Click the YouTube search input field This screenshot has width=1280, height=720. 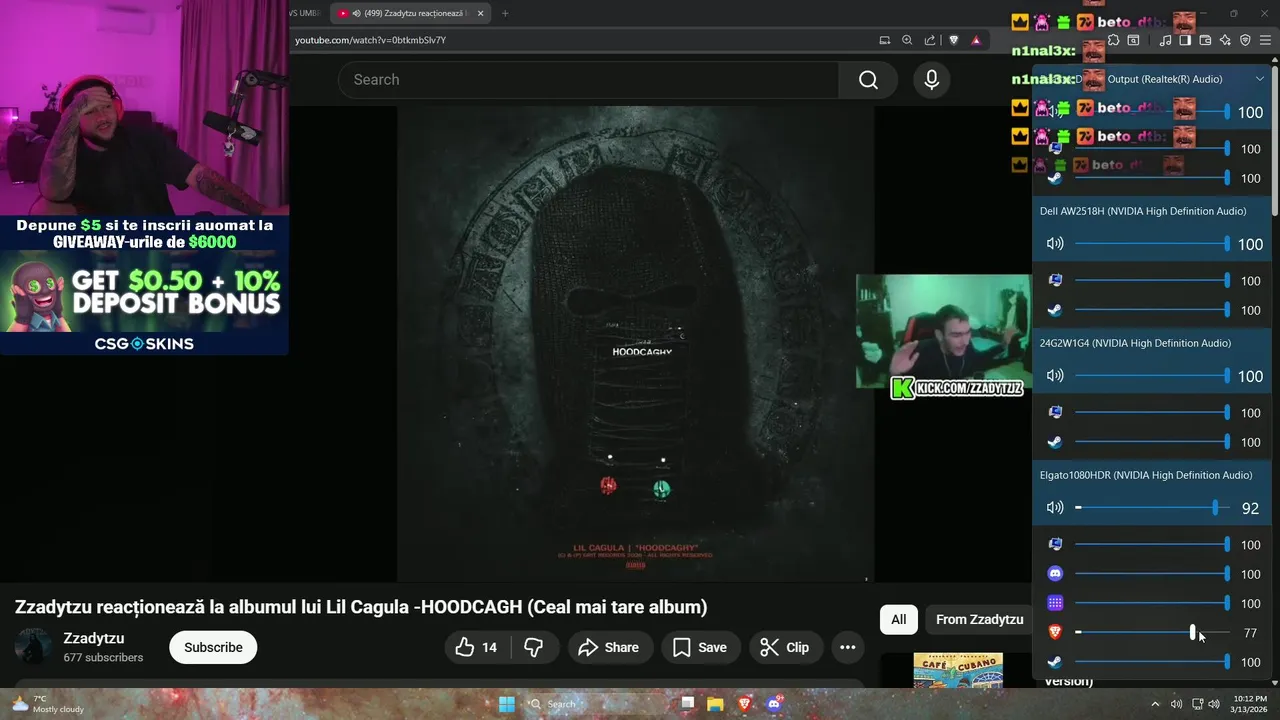click(588, 80)
